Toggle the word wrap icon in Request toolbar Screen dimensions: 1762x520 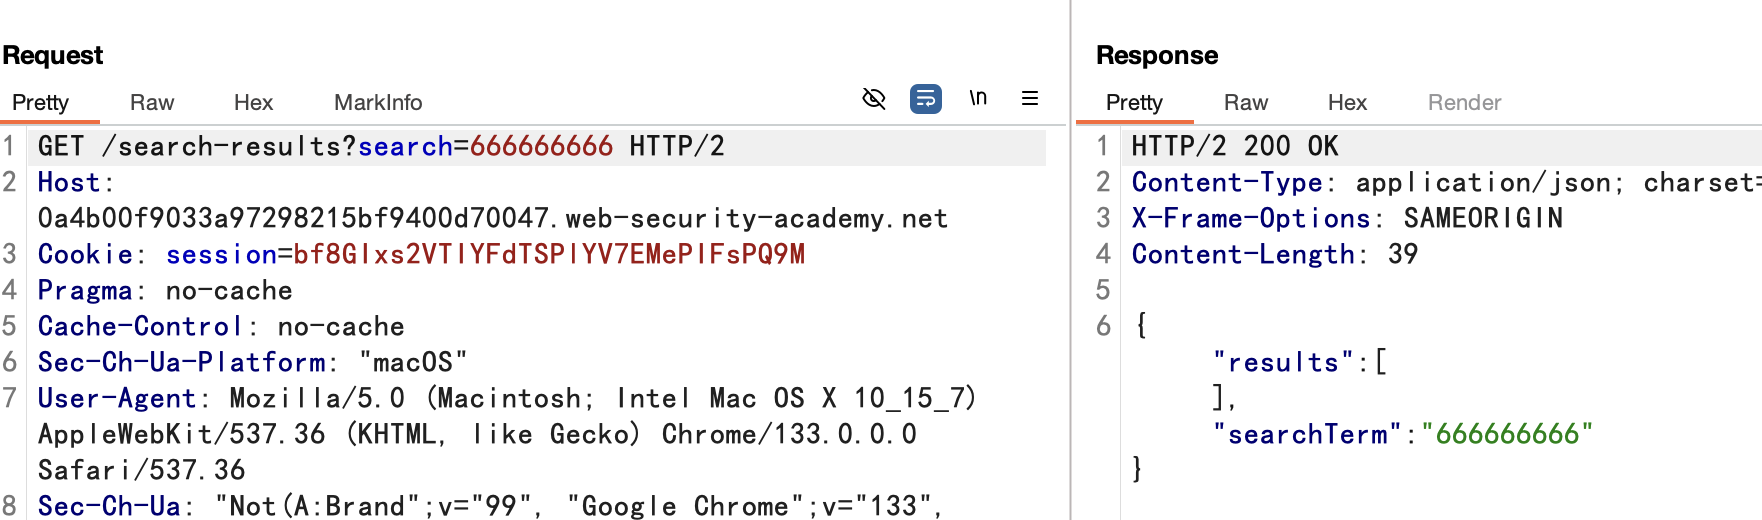(x=926, y=98)
